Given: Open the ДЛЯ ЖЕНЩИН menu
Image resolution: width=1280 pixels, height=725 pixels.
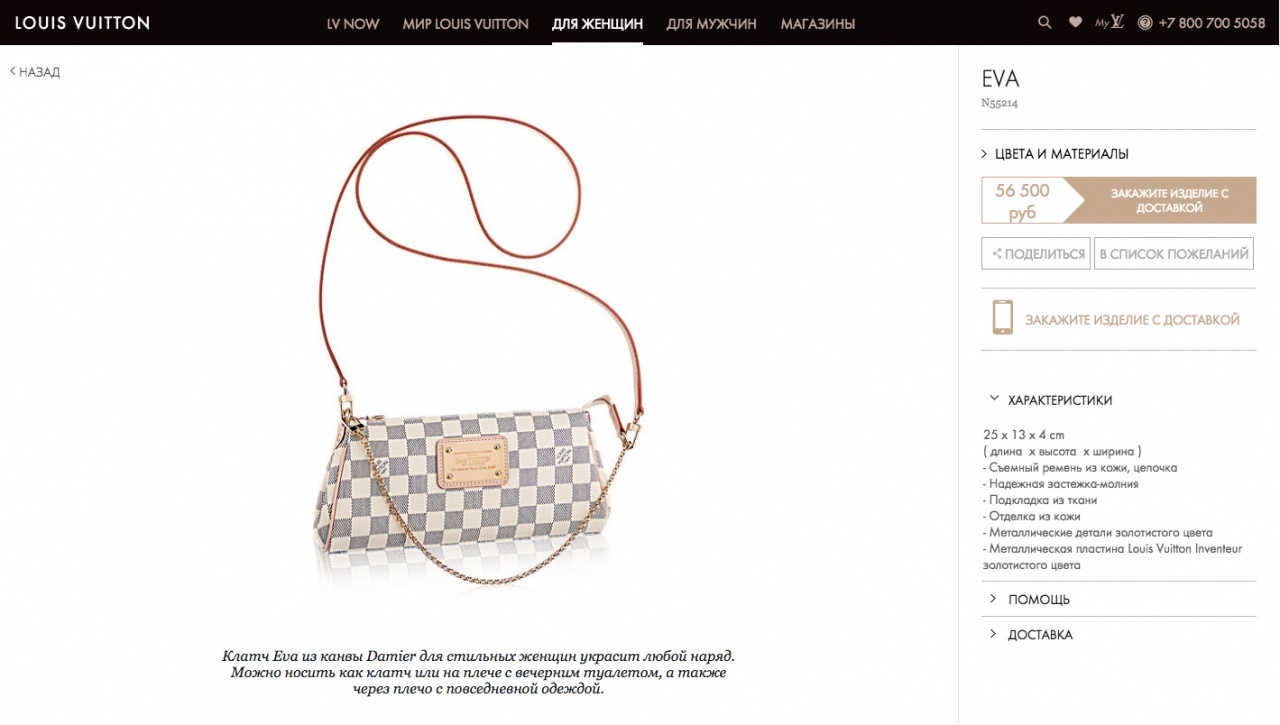Looking at the screenshot, I should coord(597,23).
